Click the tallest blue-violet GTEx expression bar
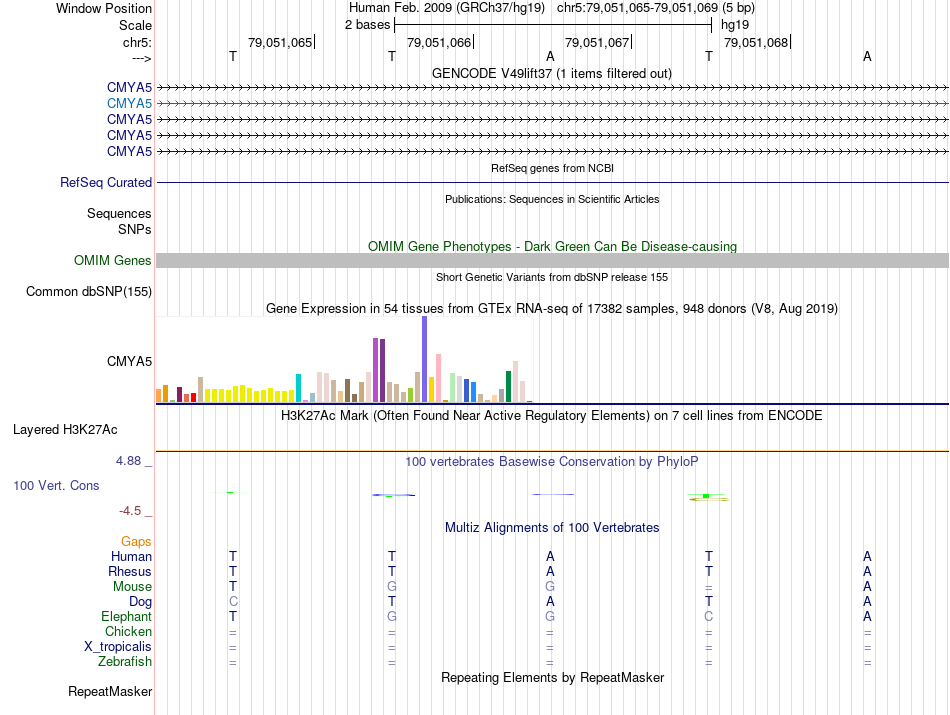The image size is (950, 715). [x=425, y=359]
